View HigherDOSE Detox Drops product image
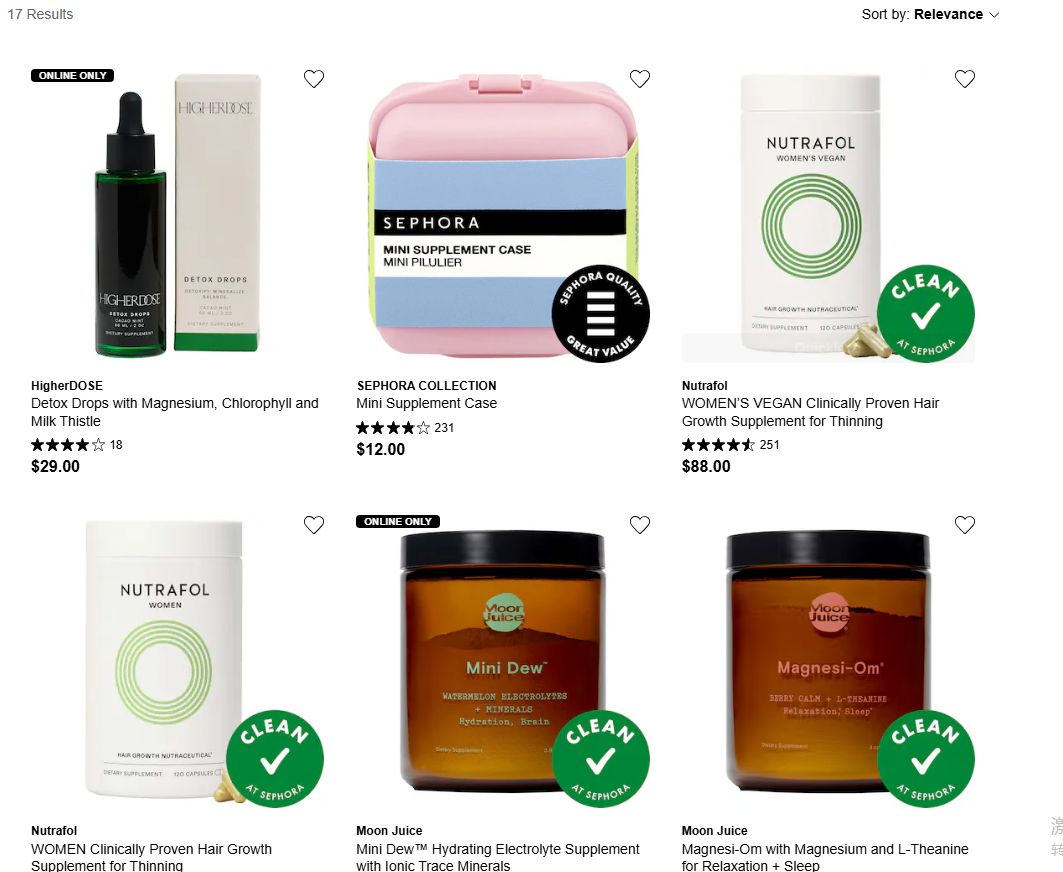Image resolution: width=1063 pixels, height=872 pixels. 178,216
